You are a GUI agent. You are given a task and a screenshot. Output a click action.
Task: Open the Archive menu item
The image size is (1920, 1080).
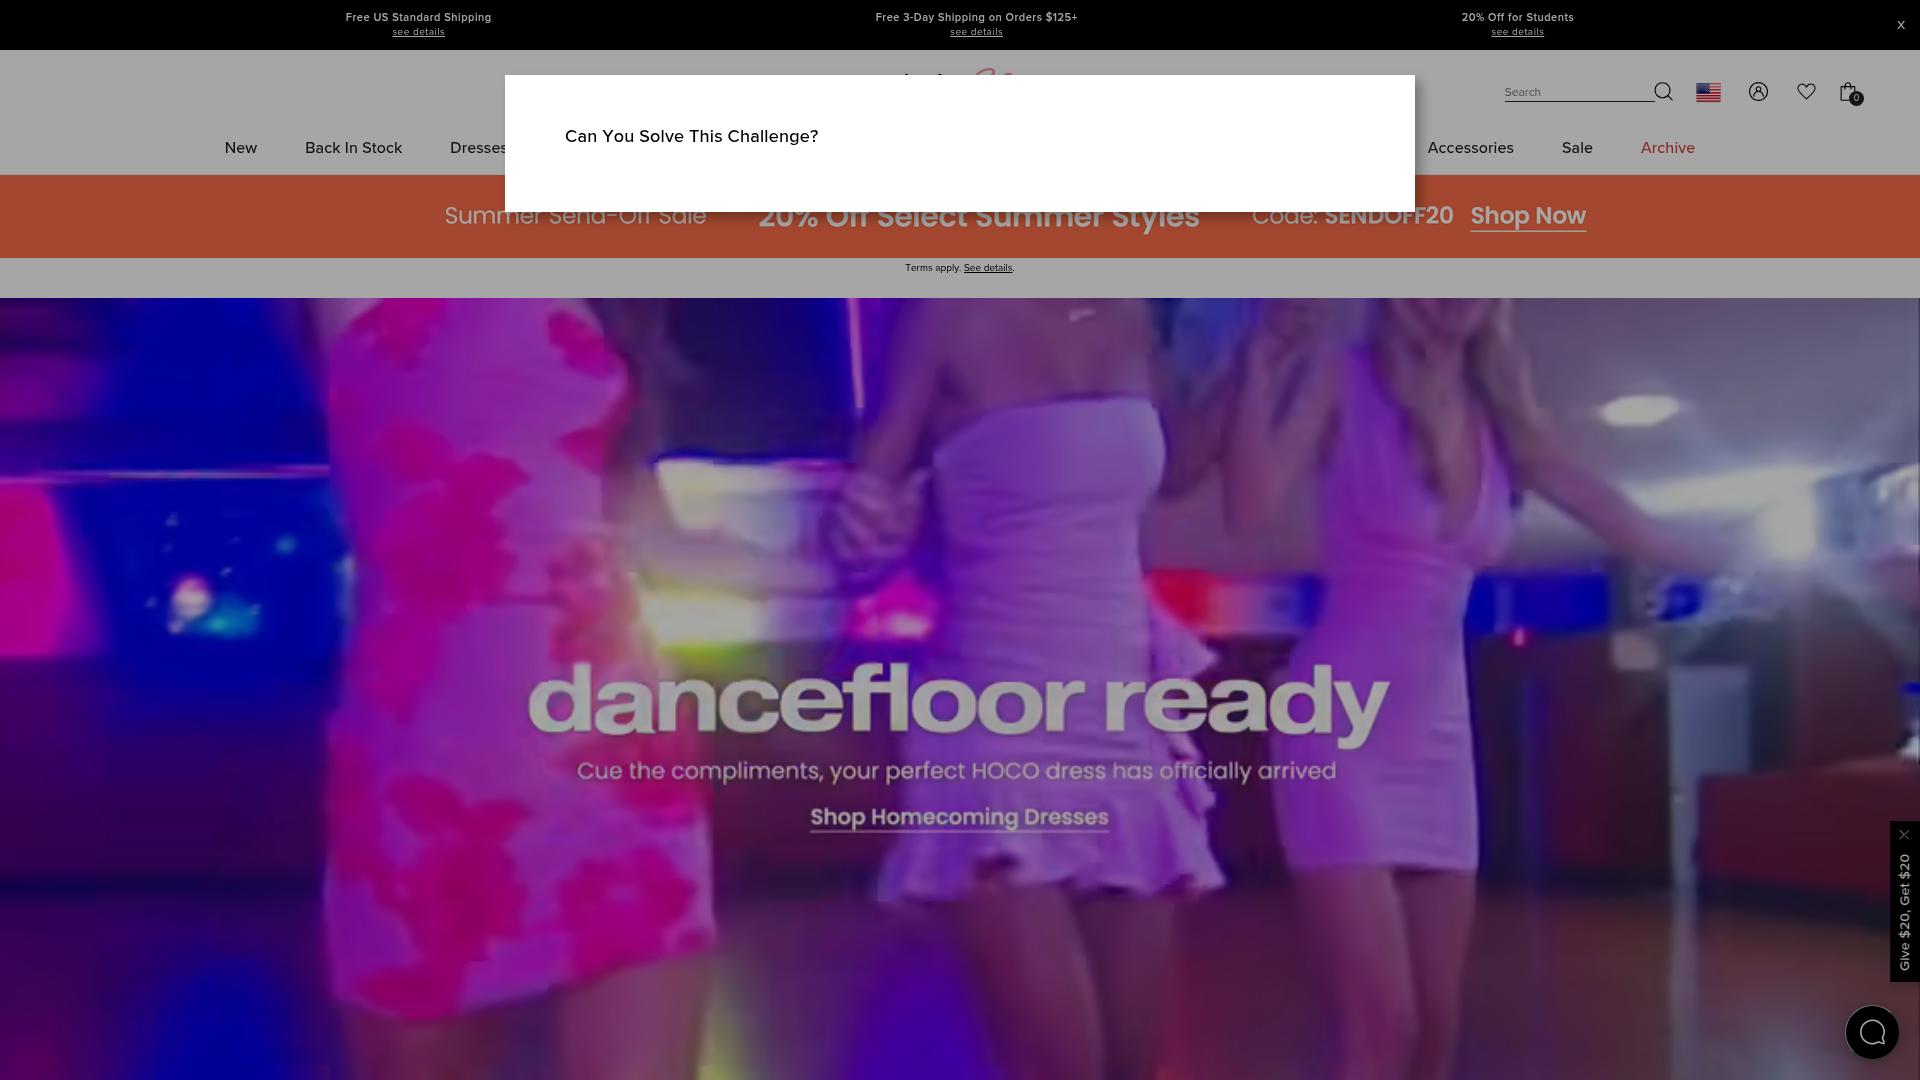pos(1667,148)
